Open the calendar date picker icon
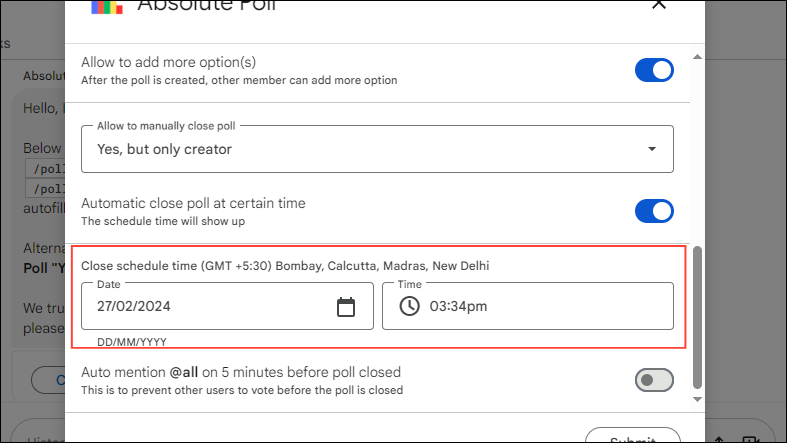Image resolution: width=787 pixels, height=443 pixels. tap(346, 307)
